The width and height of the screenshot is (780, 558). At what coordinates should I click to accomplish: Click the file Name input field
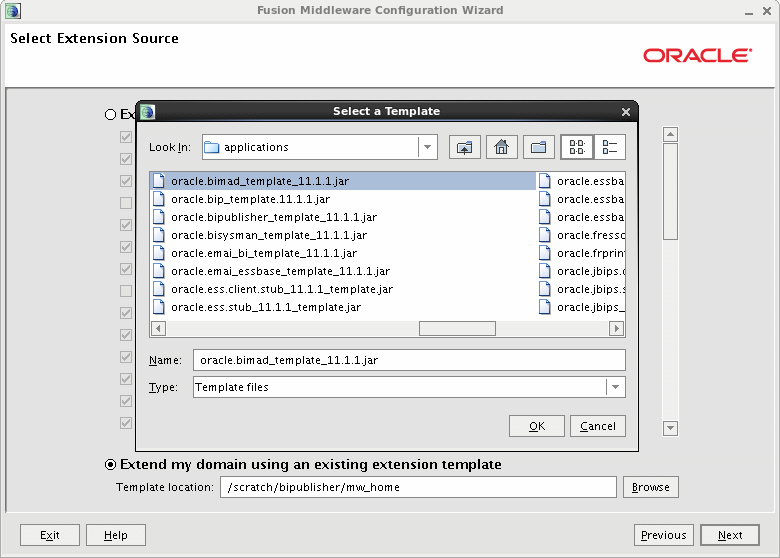[x=409, y=360]
